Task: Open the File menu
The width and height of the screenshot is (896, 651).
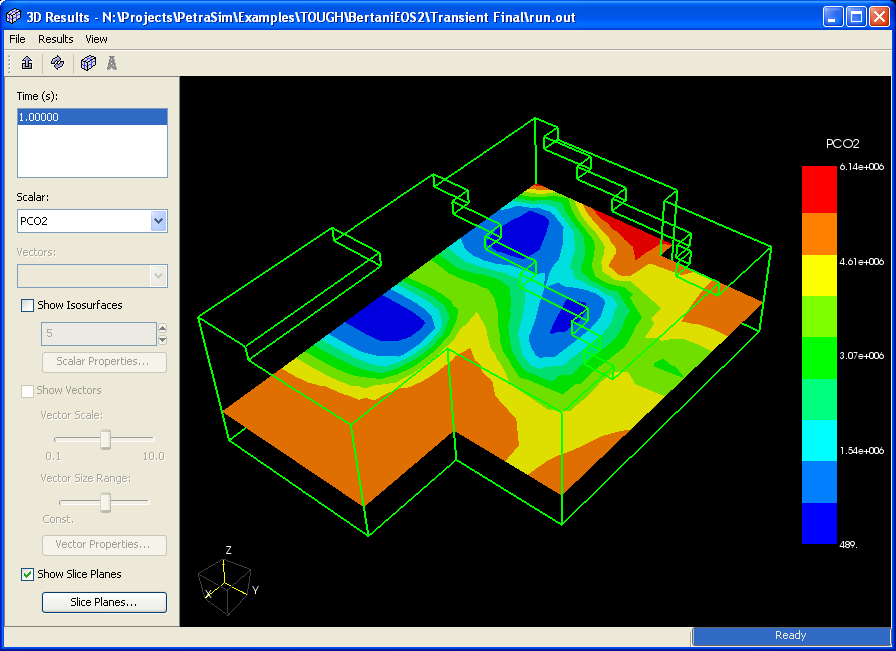Action: tap(17, 39)
